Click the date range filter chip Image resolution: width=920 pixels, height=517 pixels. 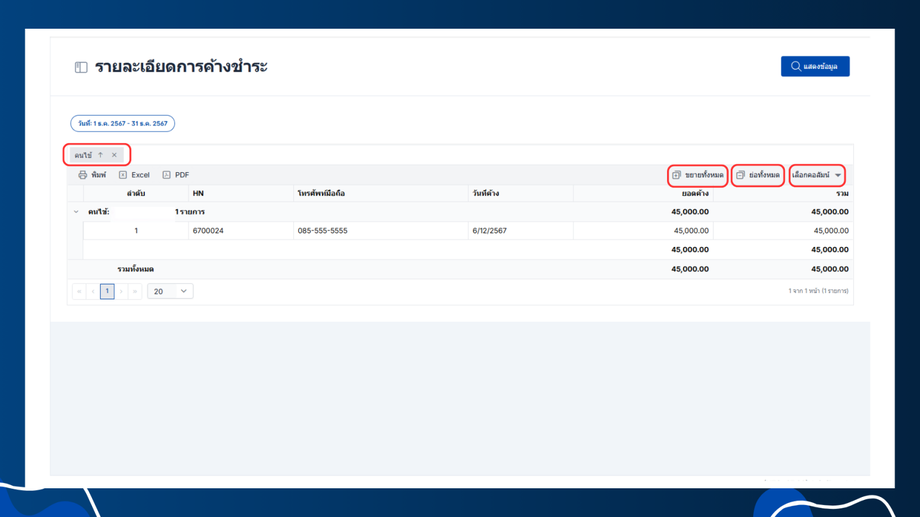point(123,123)
